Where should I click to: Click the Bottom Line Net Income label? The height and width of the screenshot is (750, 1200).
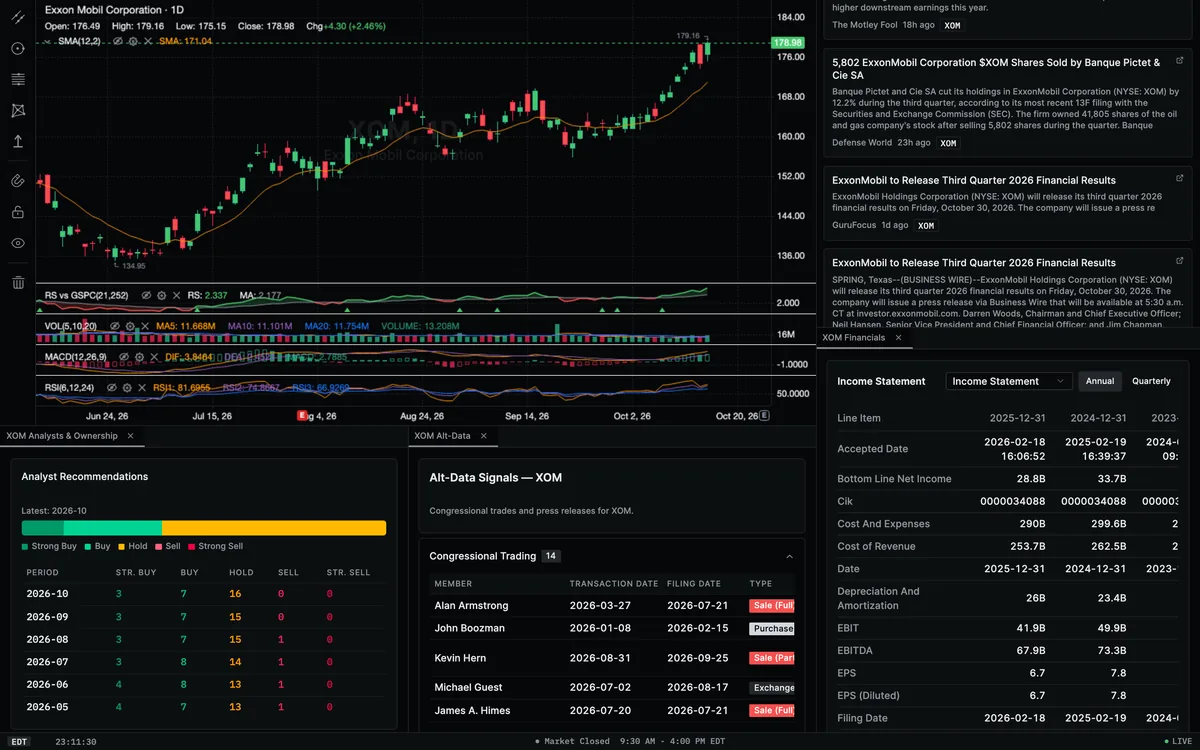tap(894, 479)
